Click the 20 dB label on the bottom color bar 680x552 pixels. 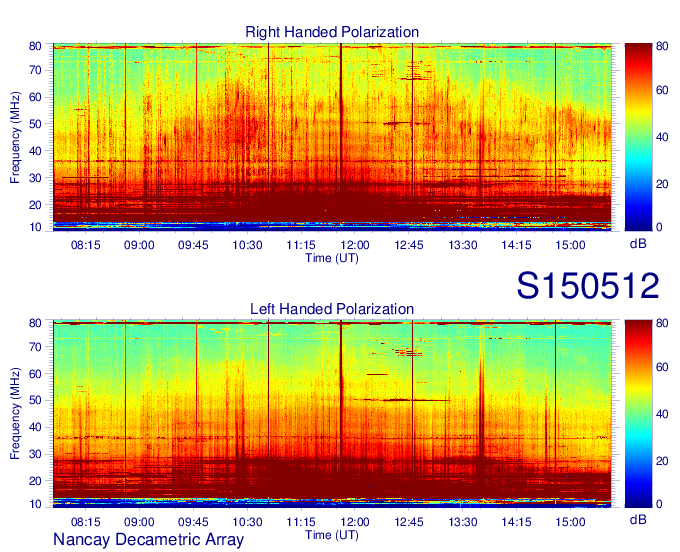click(x=662, y=461)
